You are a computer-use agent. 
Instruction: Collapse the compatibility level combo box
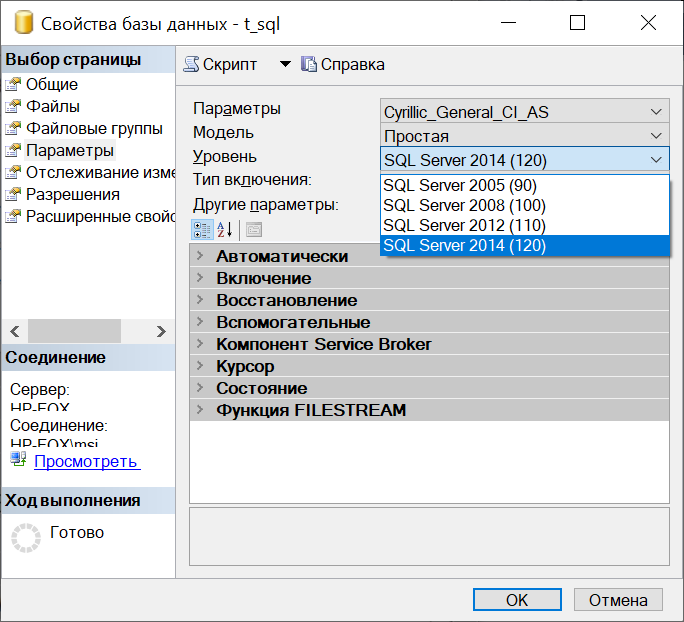click(x=525, y=160)
